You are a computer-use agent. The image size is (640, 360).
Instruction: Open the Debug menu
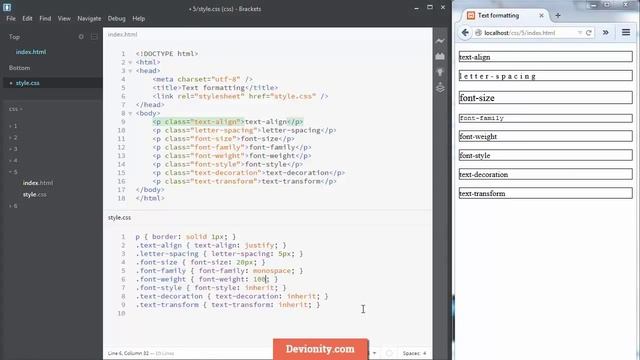[116, 19]
